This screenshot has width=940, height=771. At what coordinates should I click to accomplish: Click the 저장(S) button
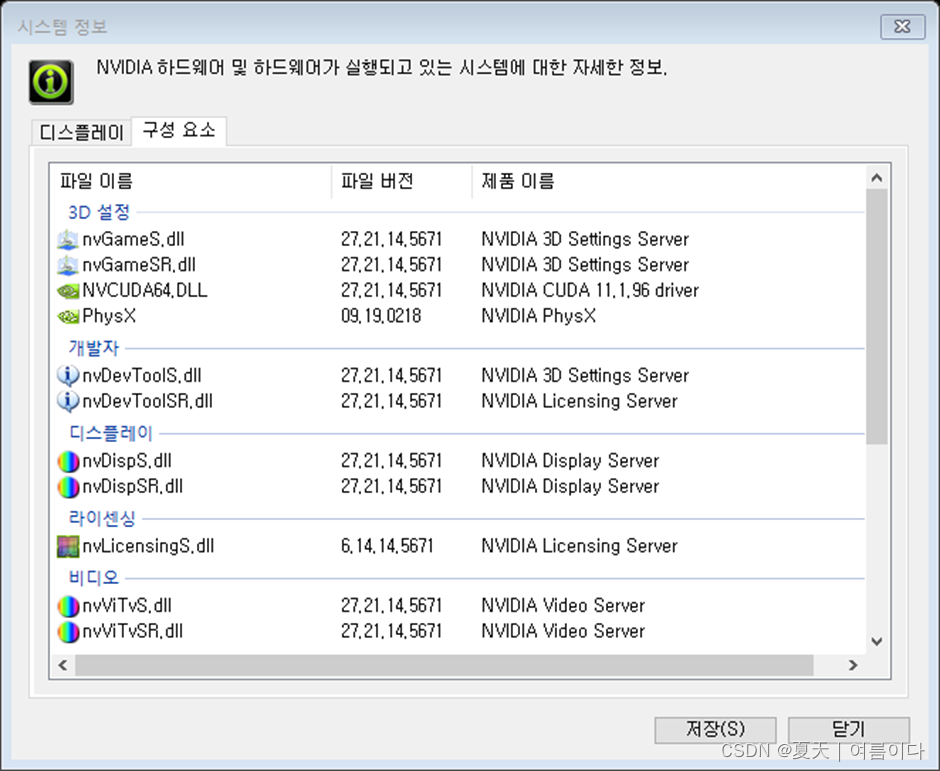tap(715, 729)
